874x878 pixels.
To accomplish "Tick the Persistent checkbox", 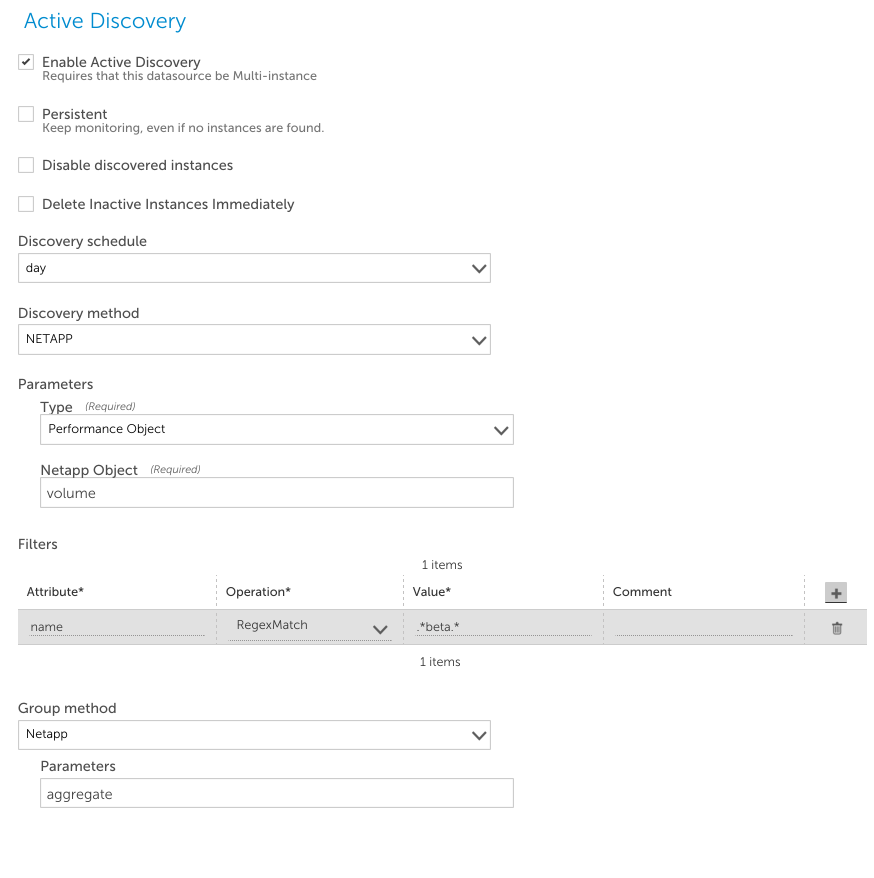I will [26, 114].
